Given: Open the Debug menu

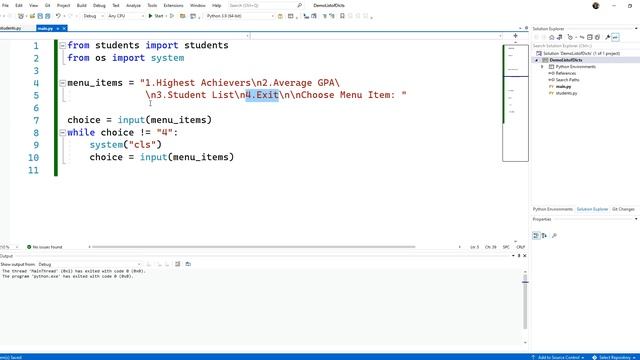Looking at the screenshot, I should click(x=99, y=5).
